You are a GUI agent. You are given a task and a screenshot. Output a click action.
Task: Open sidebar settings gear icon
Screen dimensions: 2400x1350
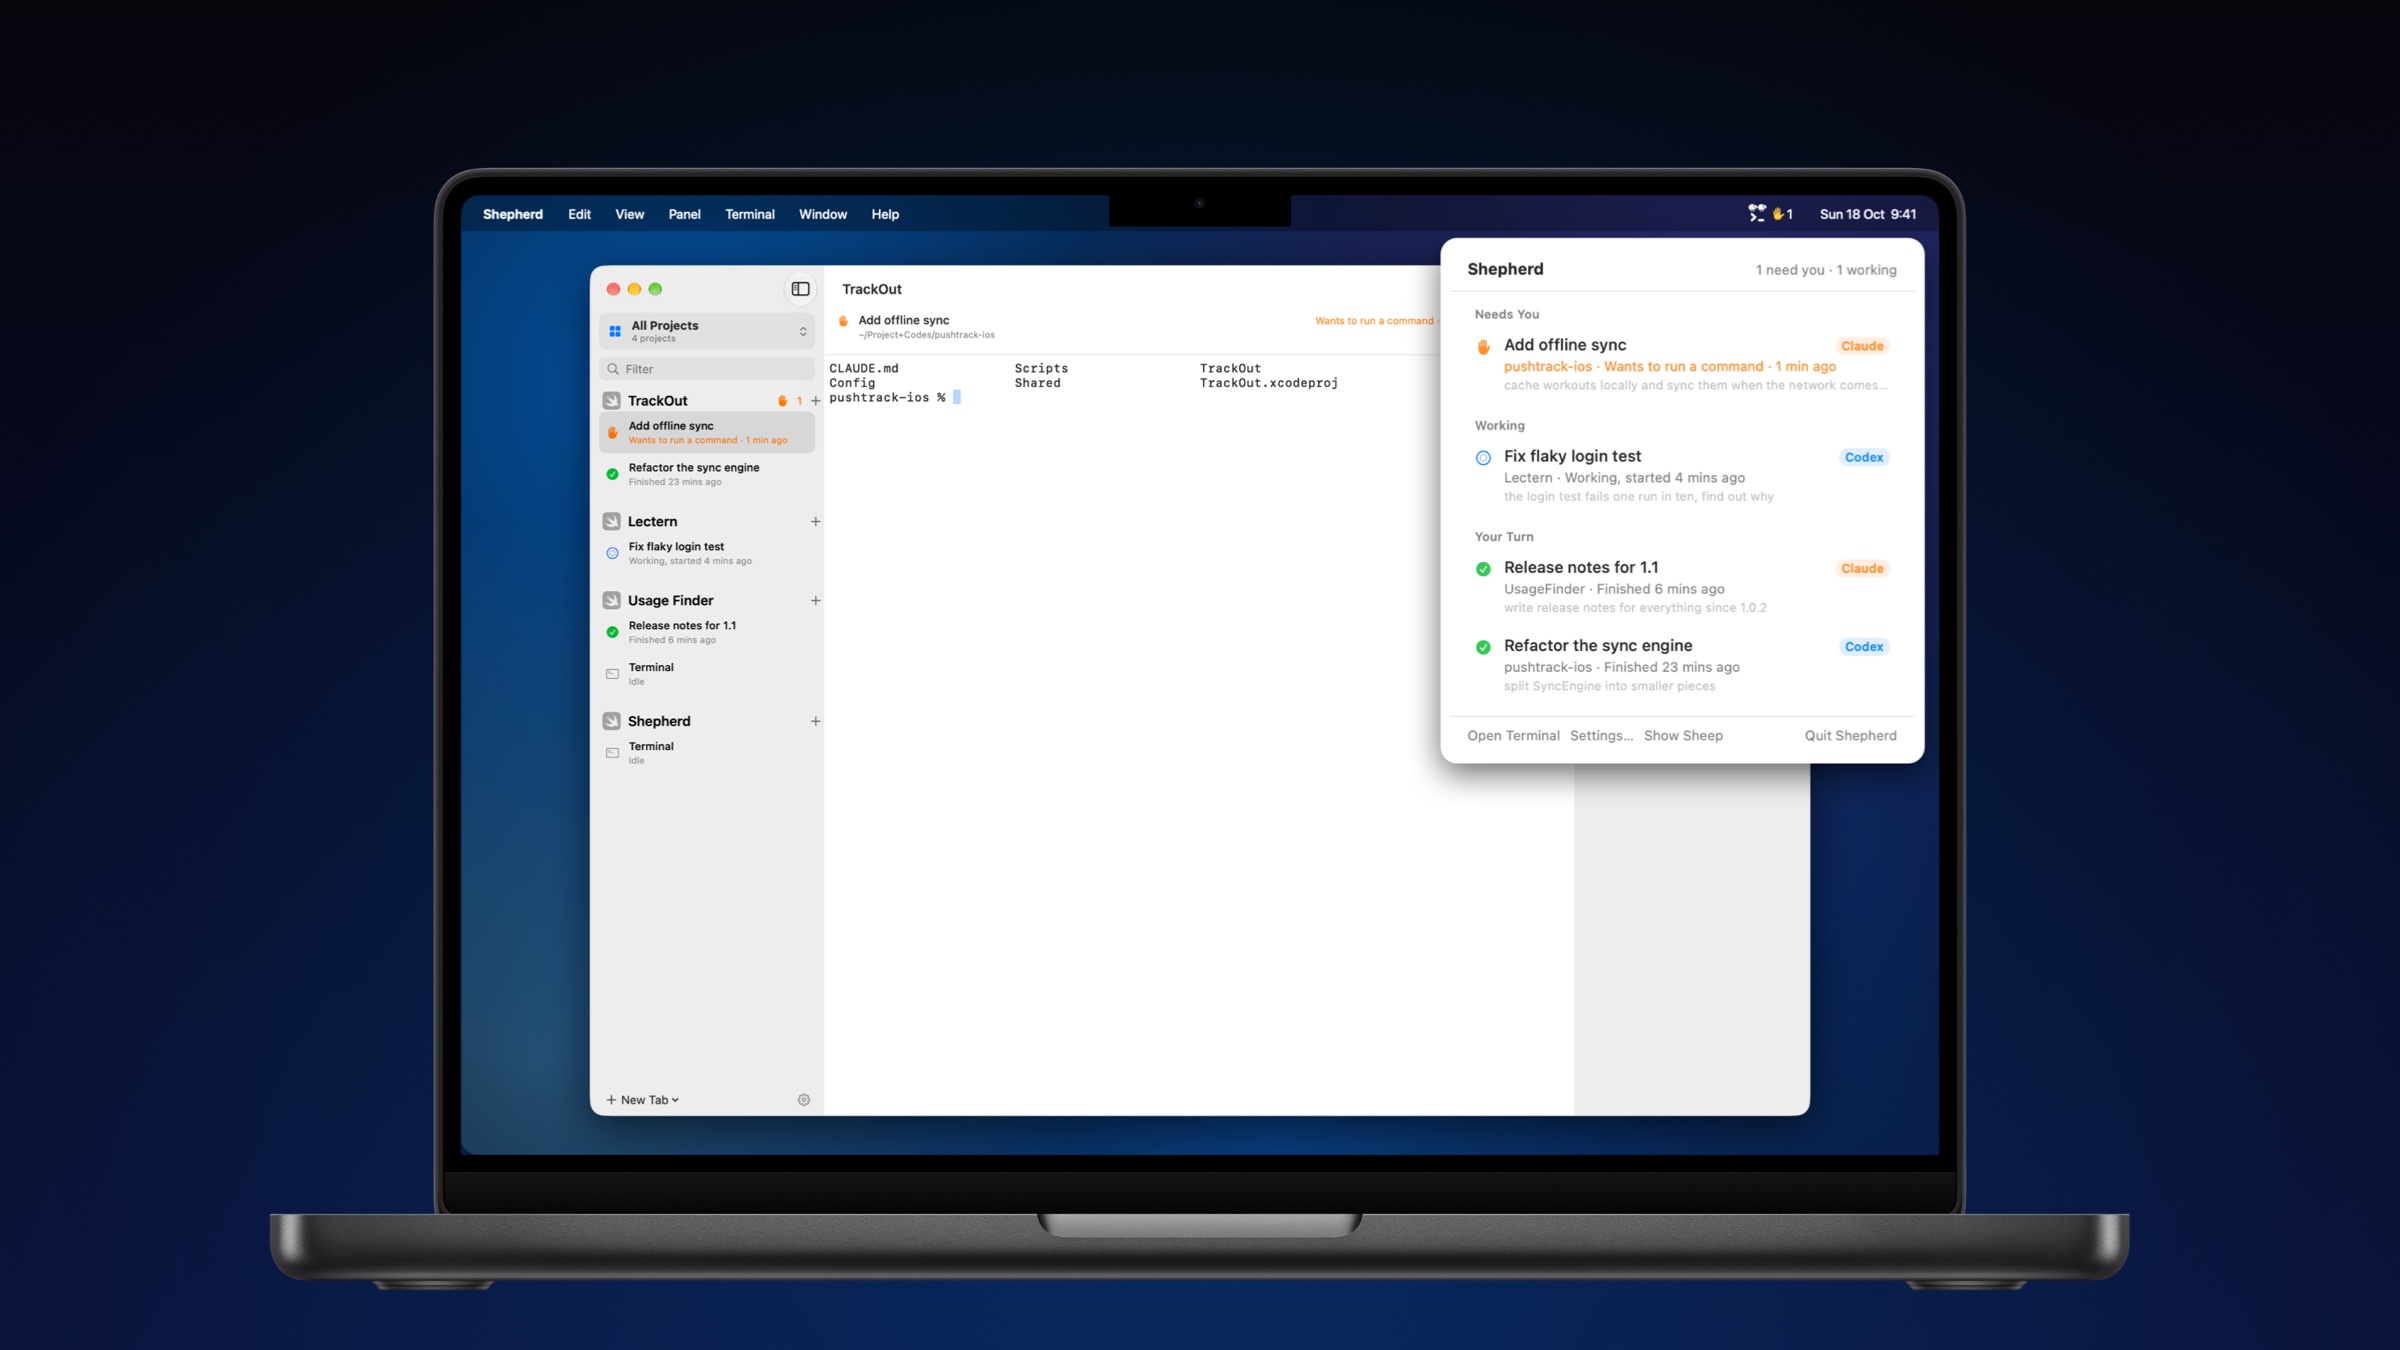(x=804, y=1100)
